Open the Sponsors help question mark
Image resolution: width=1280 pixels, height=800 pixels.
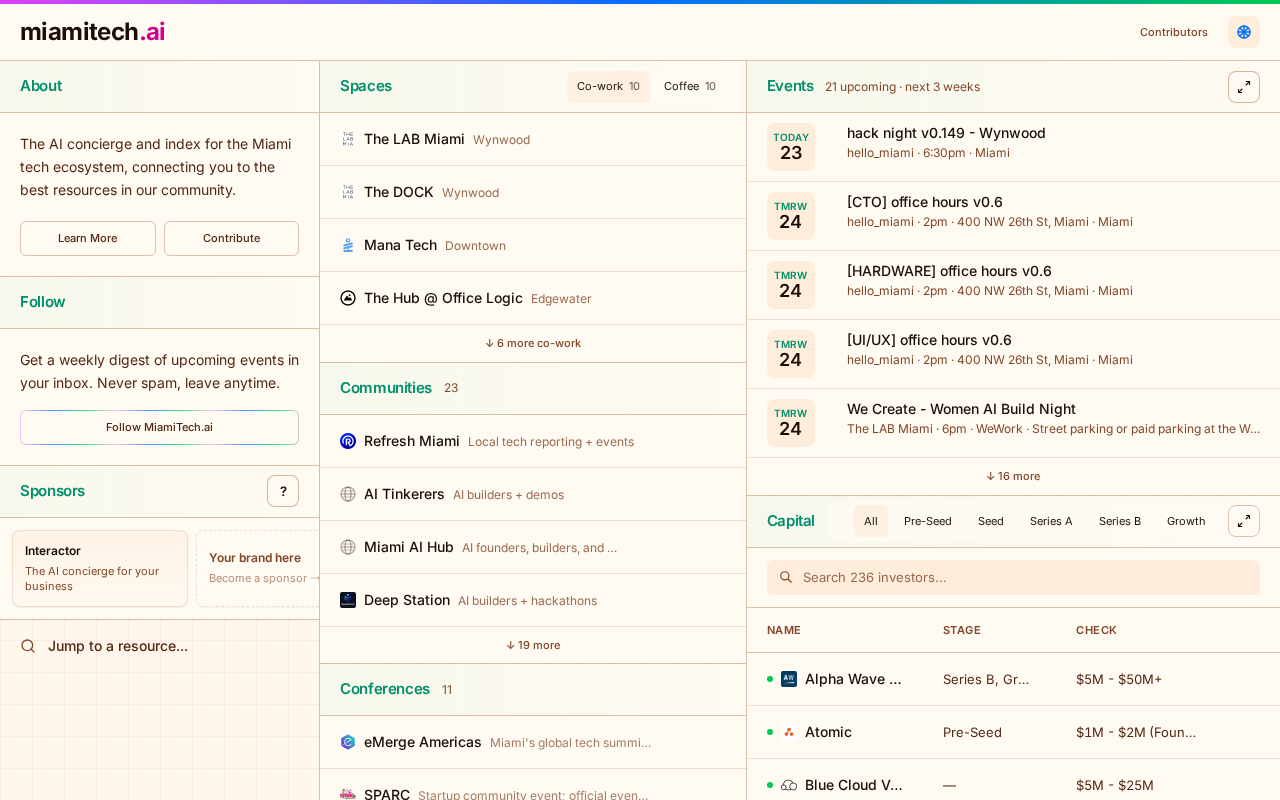283,491
